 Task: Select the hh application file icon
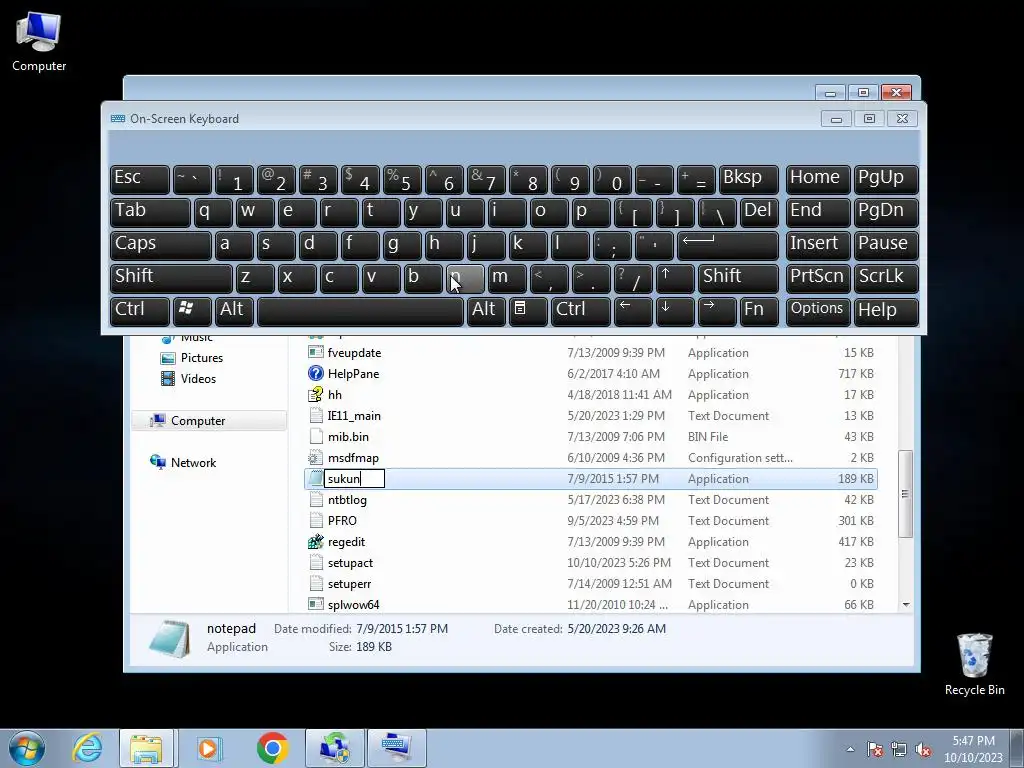(316, 394)
